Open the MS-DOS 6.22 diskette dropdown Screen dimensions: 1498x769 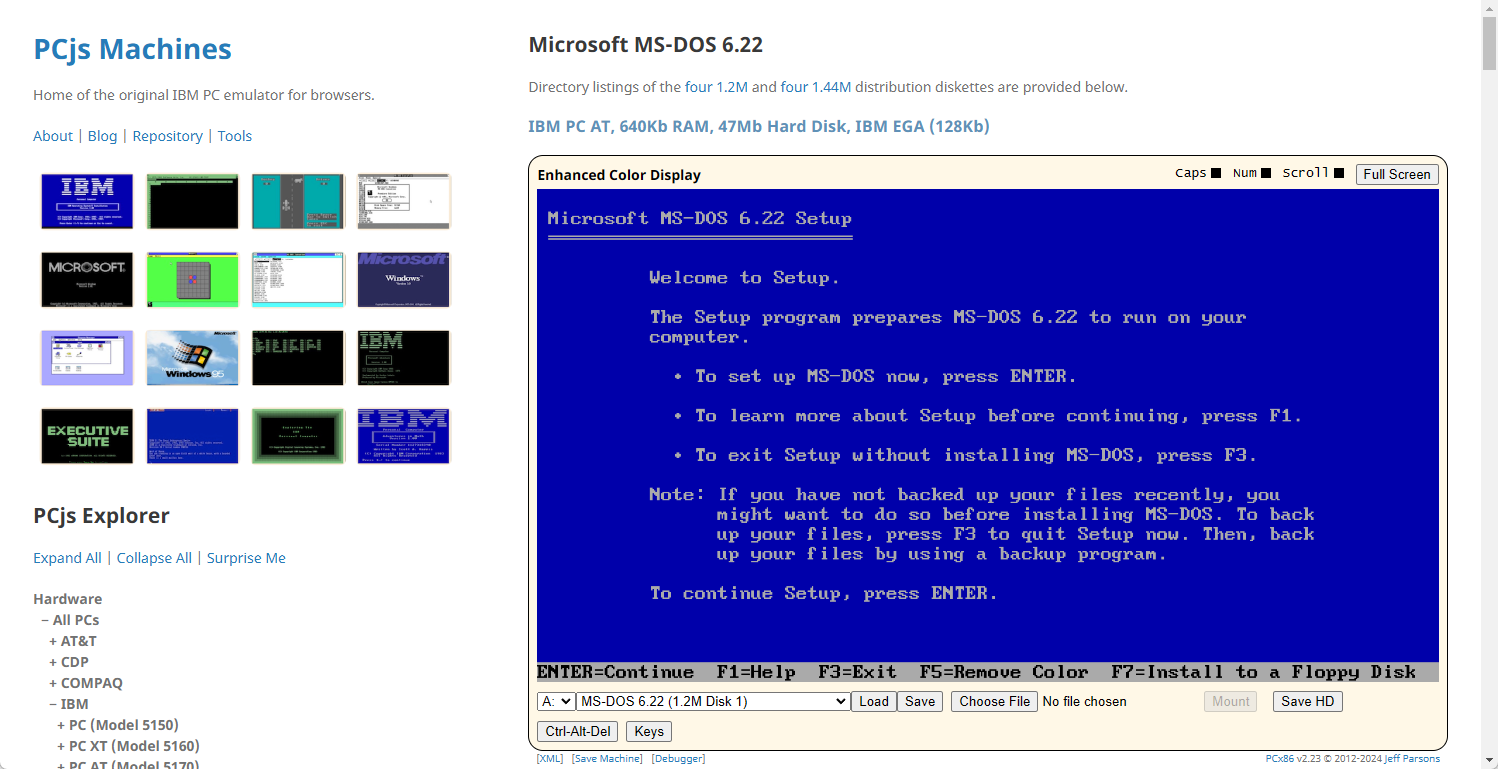click(x=713, y=701)
